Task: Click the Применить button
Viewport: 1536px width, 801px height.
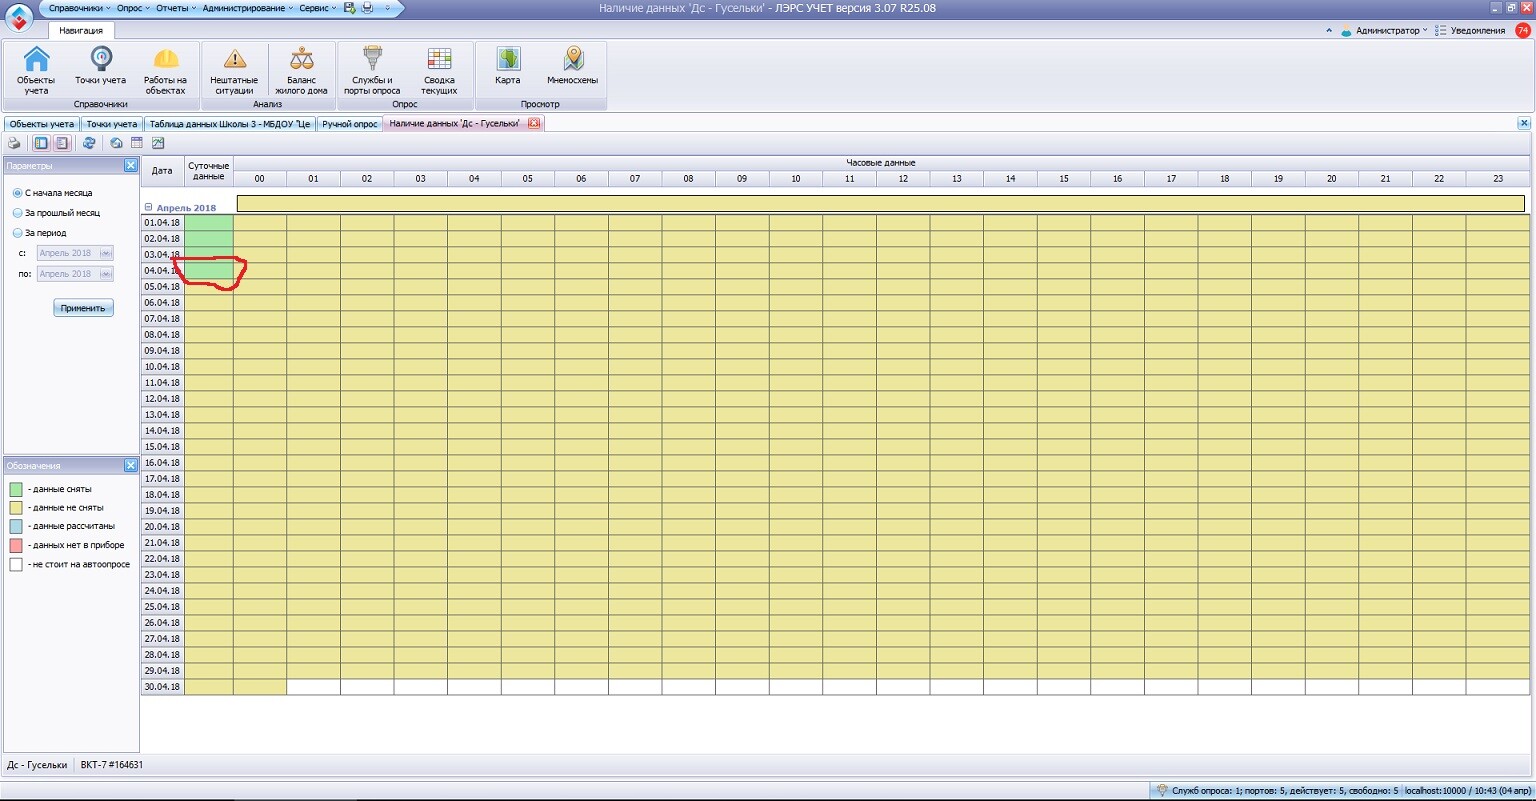Action: point(83,308)
